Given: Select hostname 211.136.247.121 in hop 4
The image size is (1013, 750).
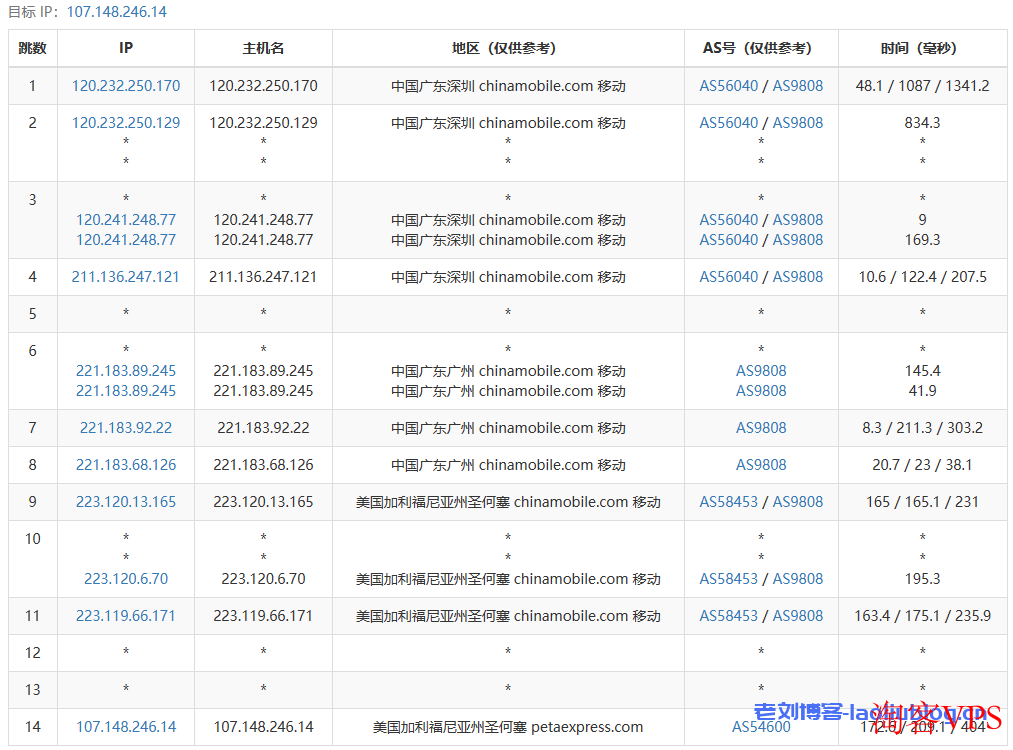Looking at the screenshot, I should pos(263,276).
